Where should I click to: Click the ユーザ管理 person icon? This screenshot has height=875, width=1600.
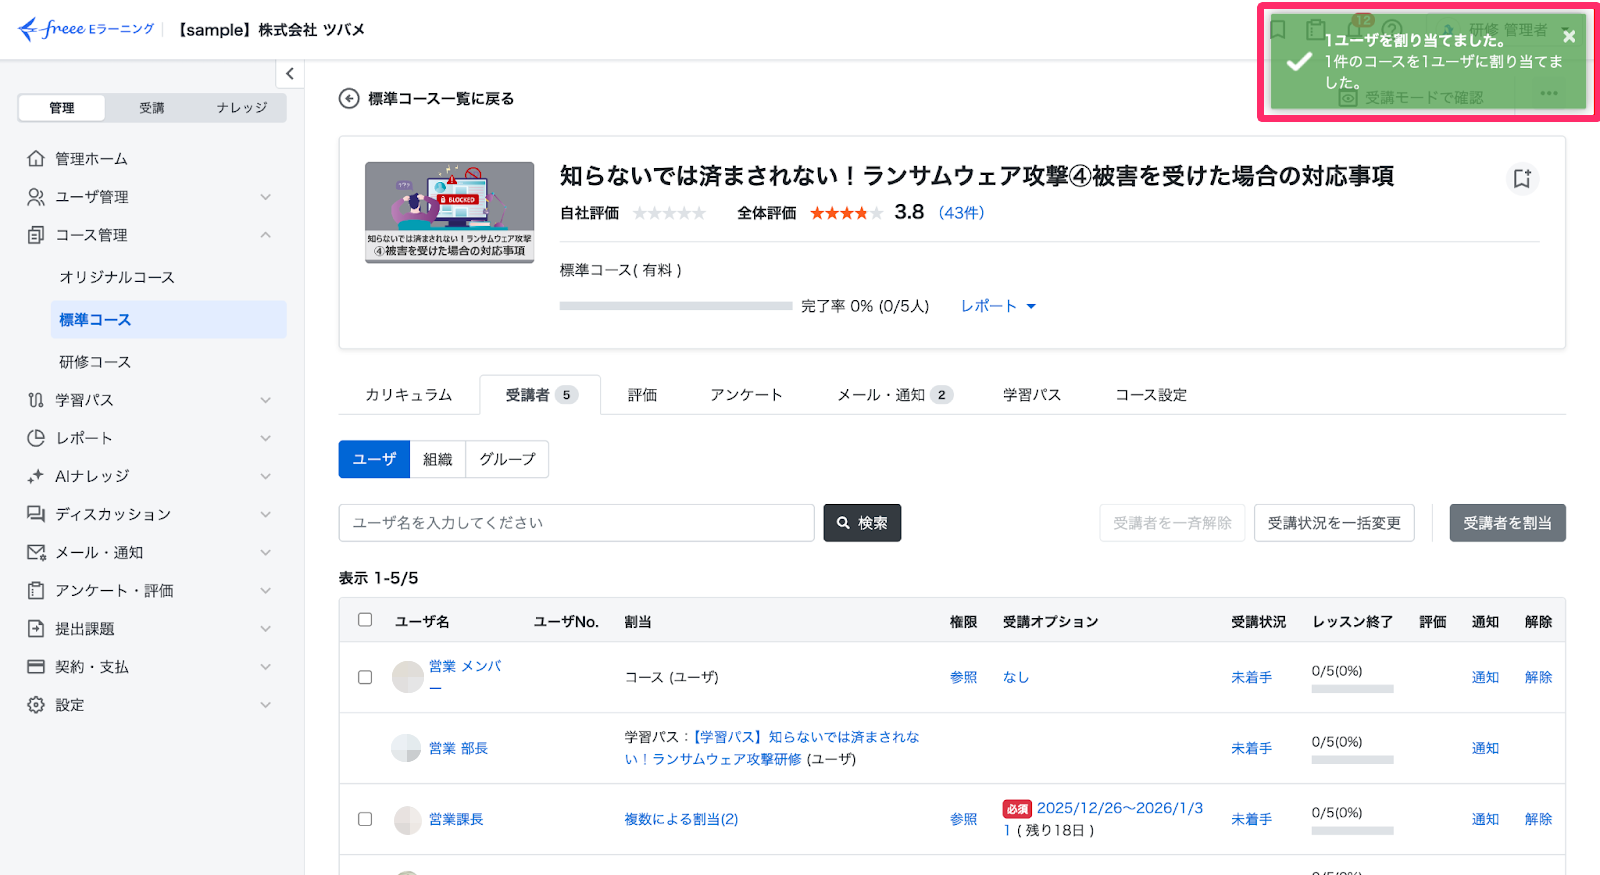(36, 197)
